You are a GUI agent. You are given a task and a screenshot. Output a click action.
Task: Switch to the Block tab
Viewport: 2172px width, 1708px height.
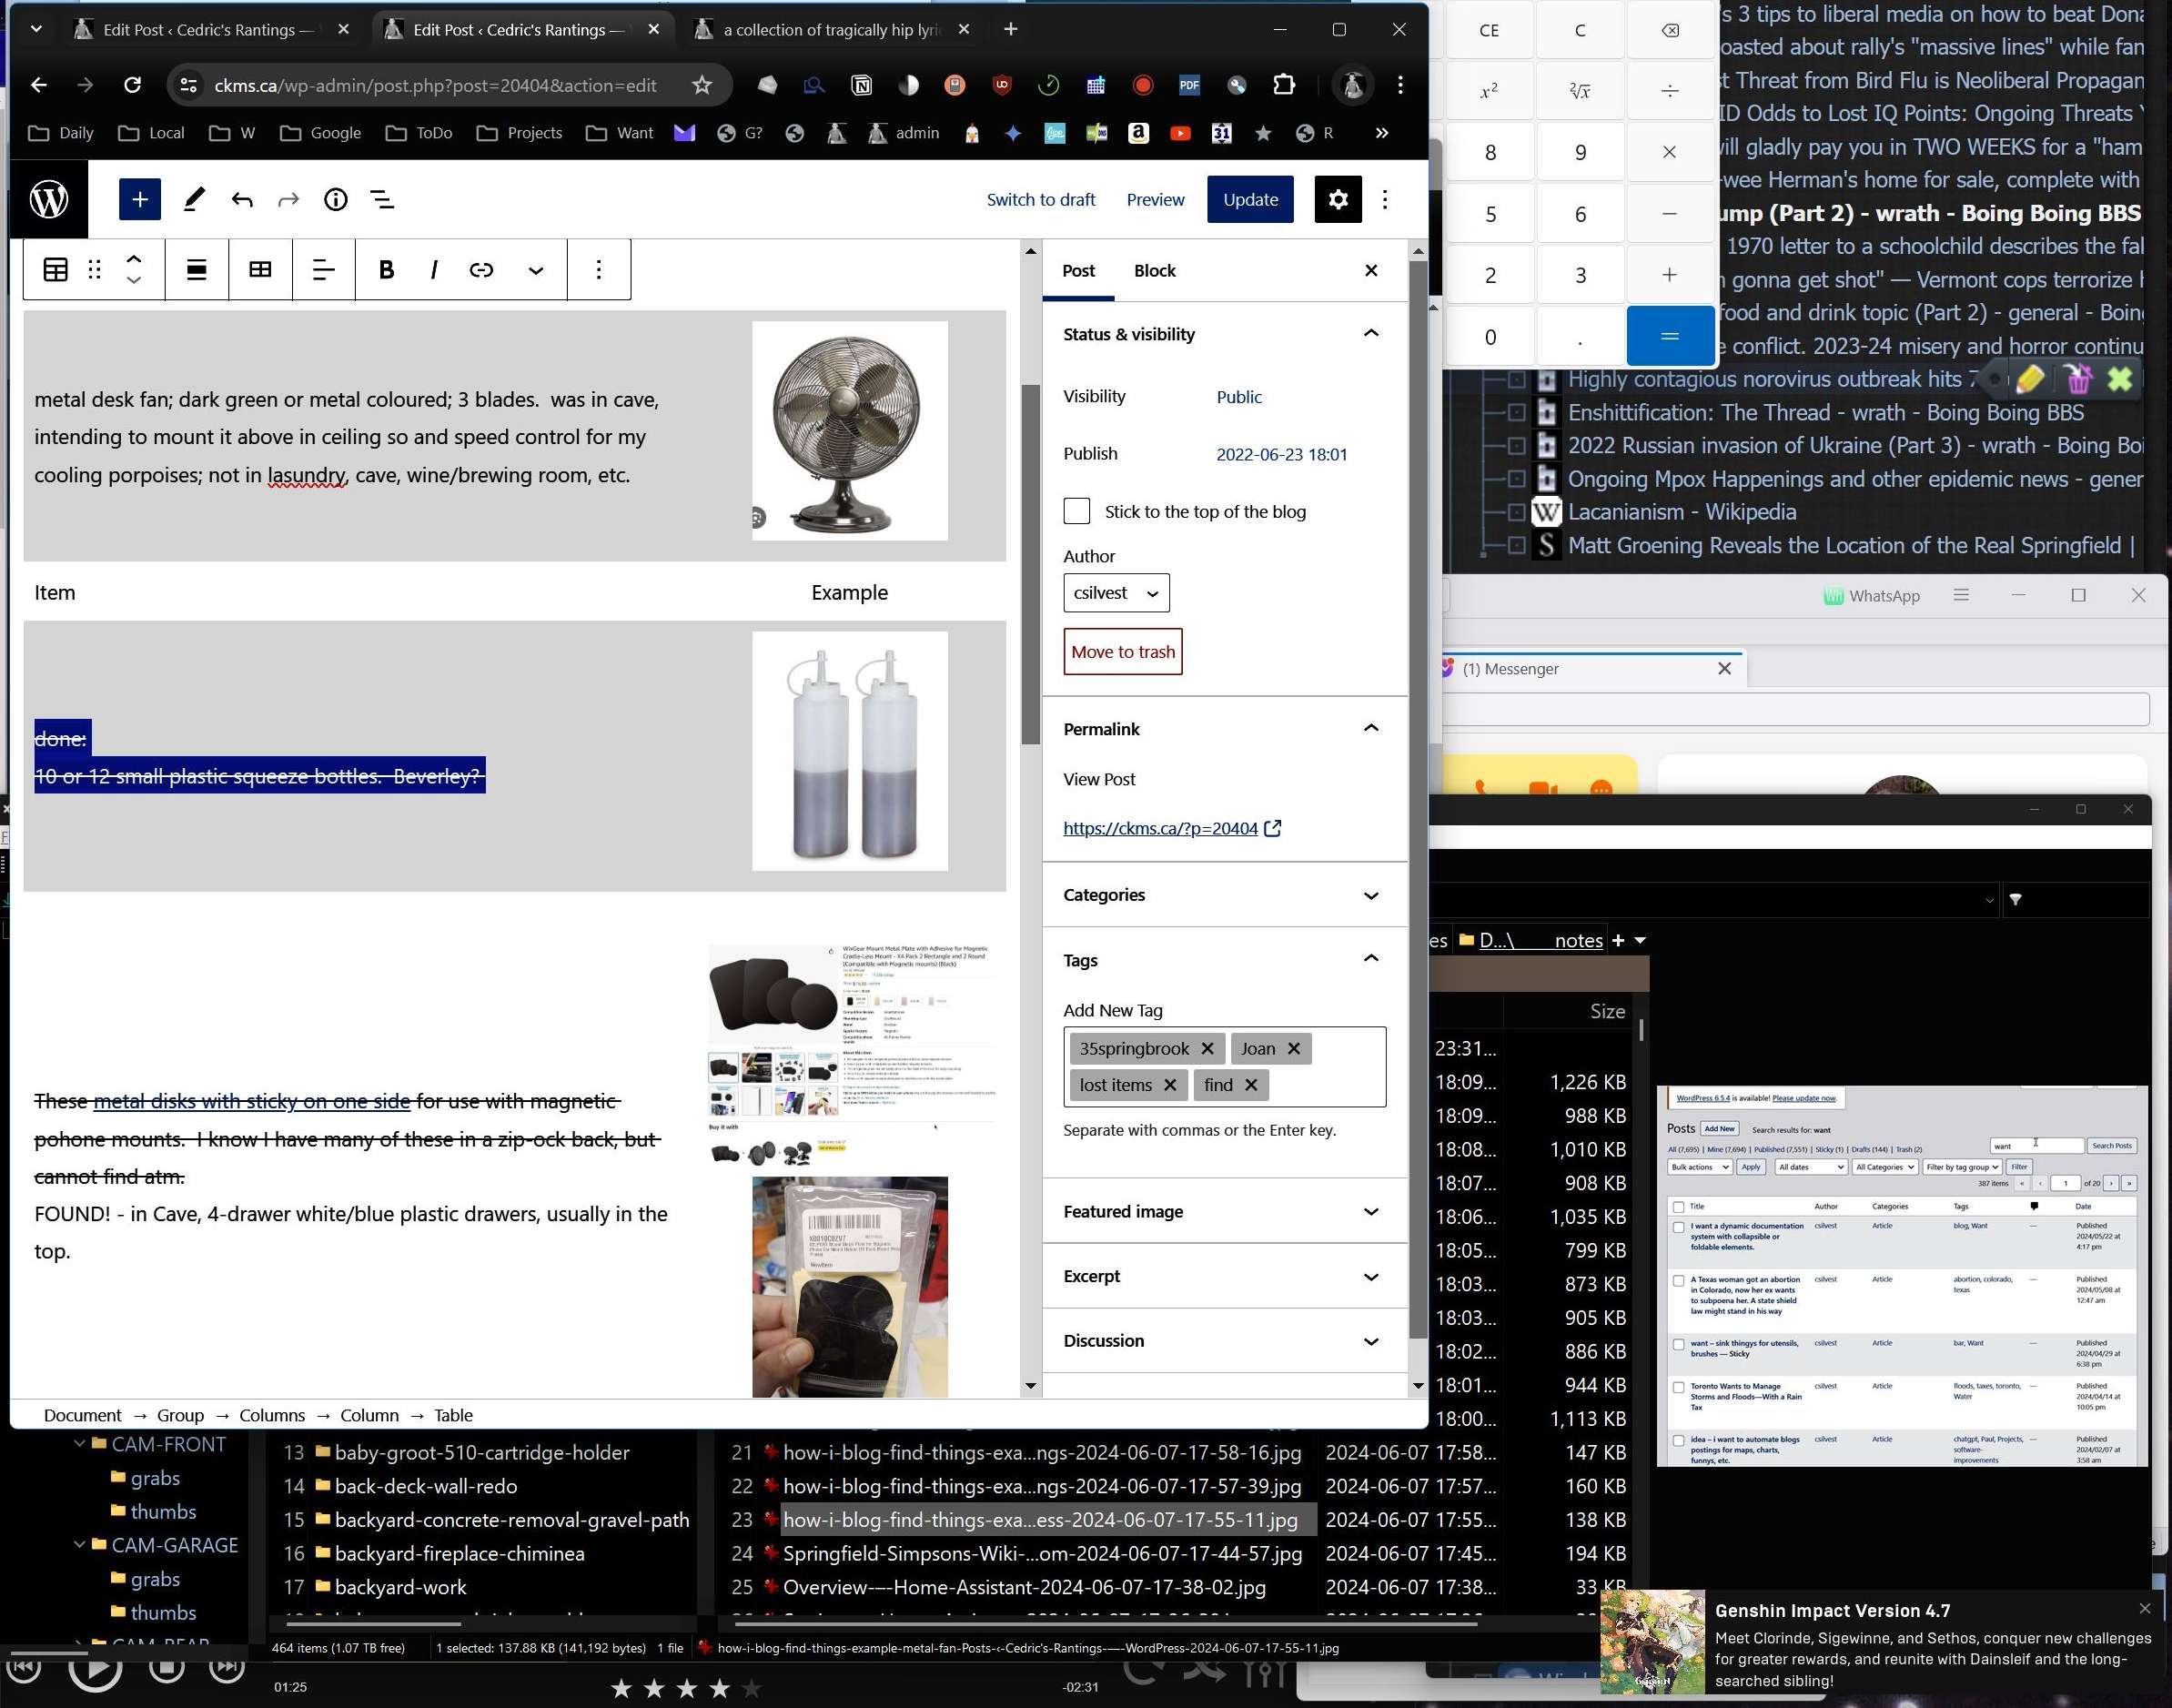point(1154,271)
